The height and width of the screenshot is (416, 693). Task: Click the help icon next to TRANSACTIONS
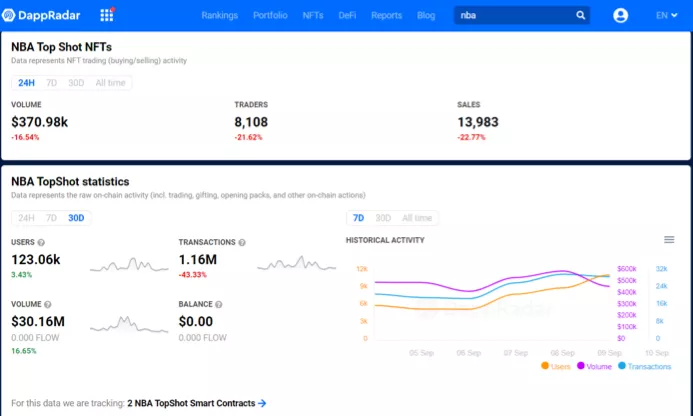(x=242, y=242)
